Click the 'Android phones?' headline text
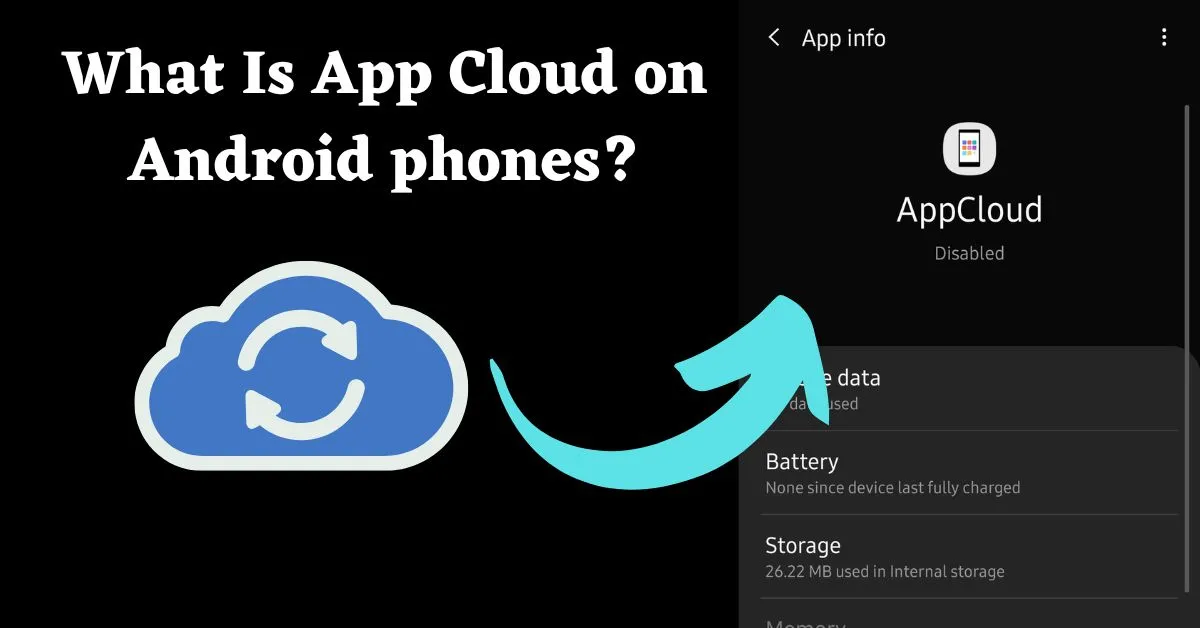Image resolution: width=1200 pixels, height=628 pixels. tap(383, 159)
